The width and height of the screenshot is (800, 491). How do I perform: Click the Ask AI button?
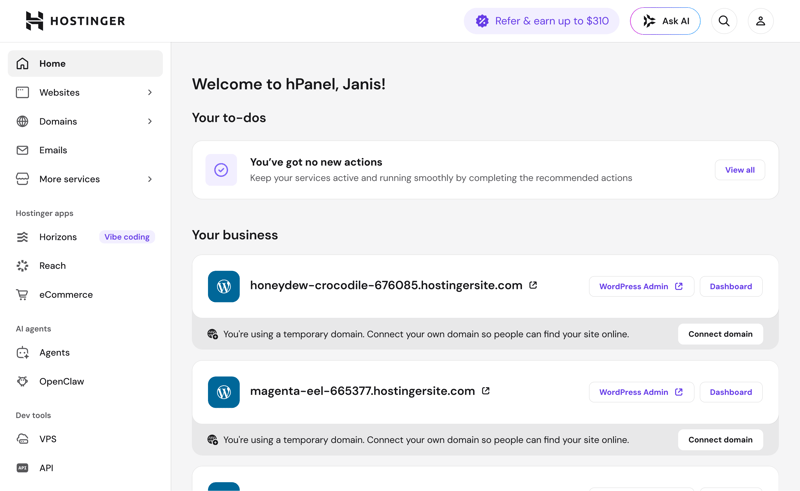pyautogui.click(x=665, y=21)
